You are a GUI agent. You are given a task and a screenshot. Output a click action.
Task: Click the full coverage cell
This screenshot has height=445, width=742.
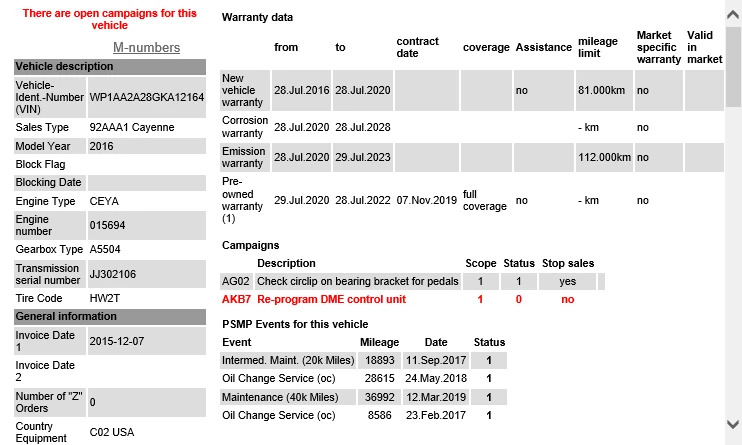pos(485,200)
